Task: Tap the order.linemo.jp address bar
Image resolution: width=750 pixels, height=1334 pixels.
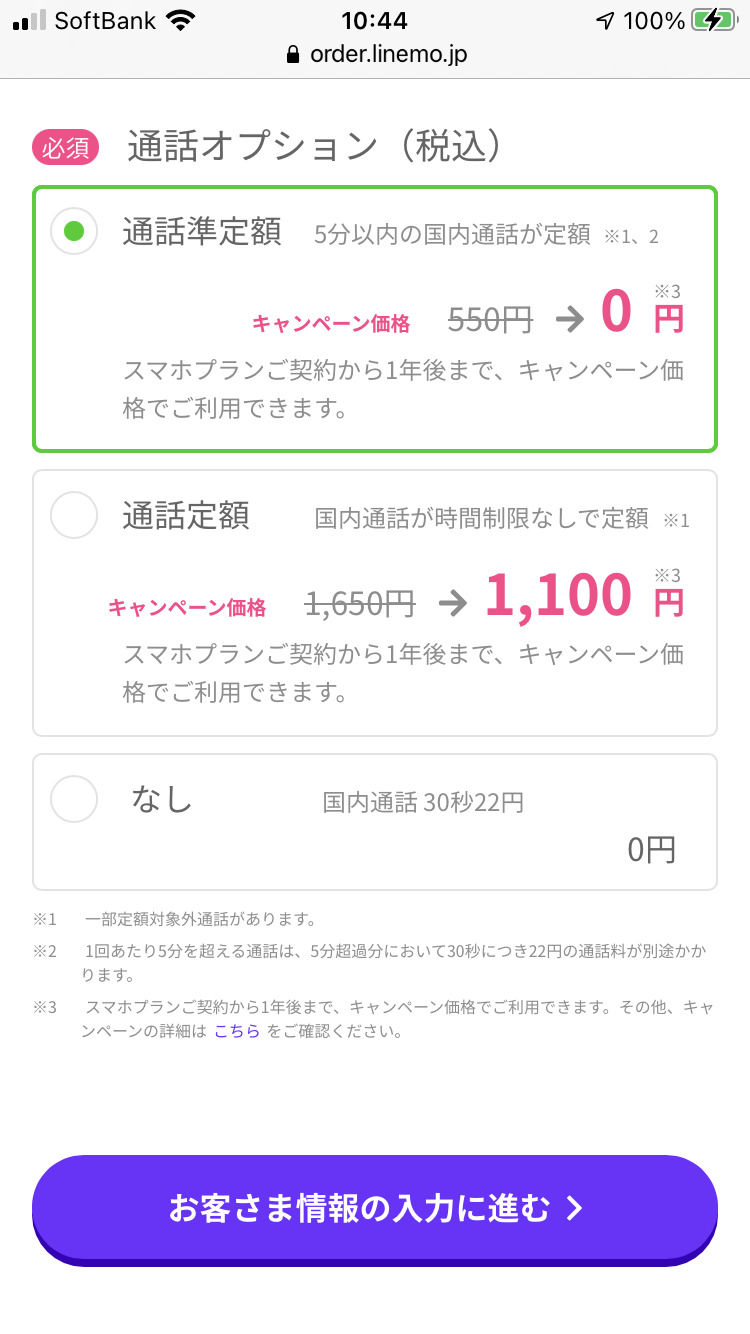Action: click(388, 54)
